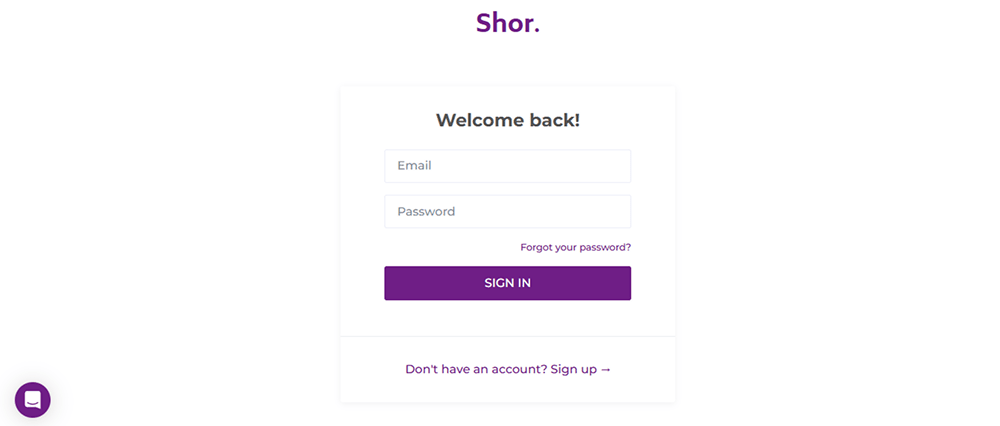
Task: Tap the intercom chat launcher icon
Action: point(32,400)
